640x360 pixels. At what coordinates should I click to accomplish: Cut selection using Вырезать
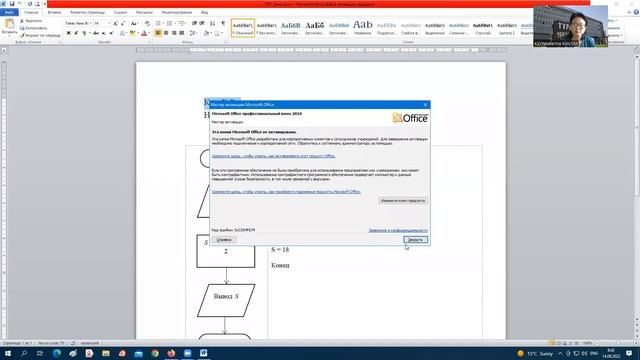[x=31, y=21]
